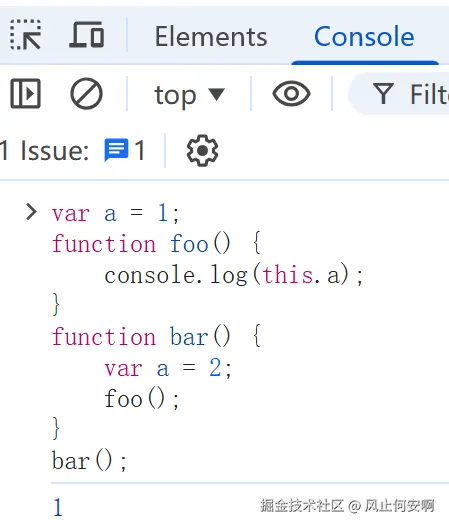Open Console settings gear
The image size is (449, 528).
(x=202, y=151)
